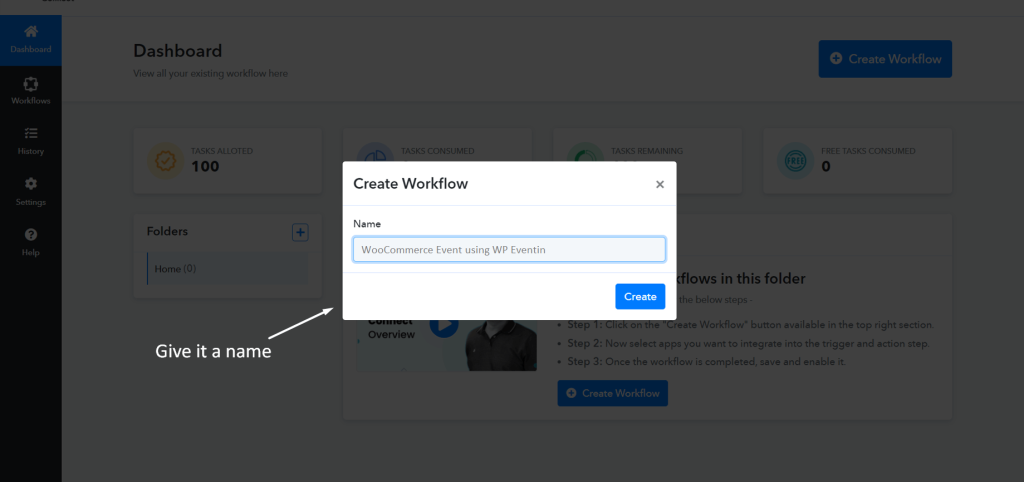Click the Connect Overview video thumbnail

(x=447, y=345)
